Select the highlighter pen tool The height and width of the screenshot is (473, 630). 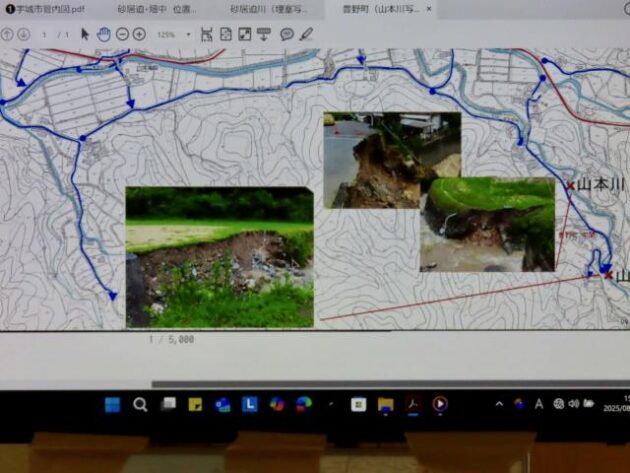306,34
